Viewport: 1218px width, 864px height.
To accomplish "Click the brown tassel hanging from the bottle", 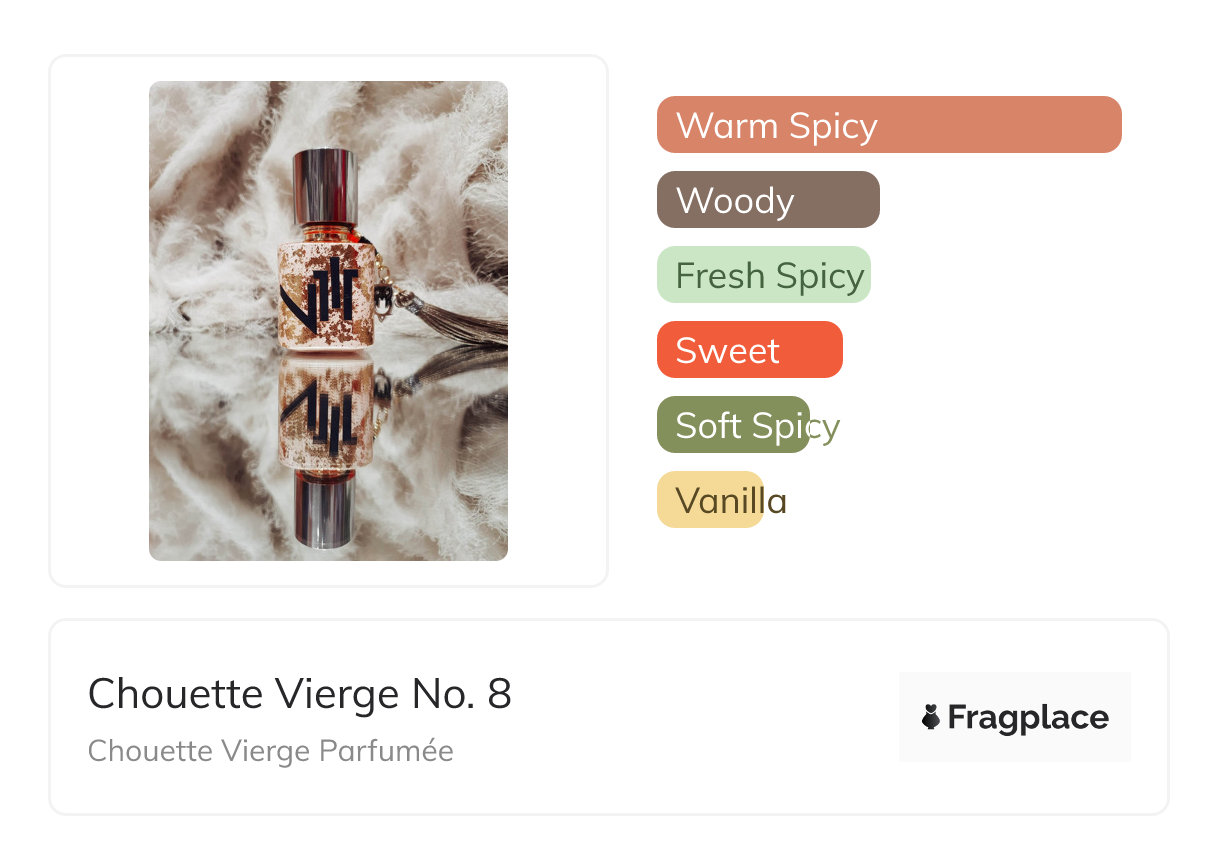I will [x=455, y=320].
